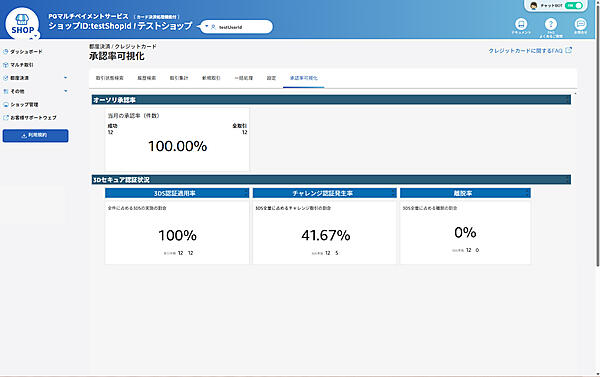The width and height of the screenshot is (600, 377).
Task: Click the 都度決済 sidebar icon
Action: [x=5, y=78]
